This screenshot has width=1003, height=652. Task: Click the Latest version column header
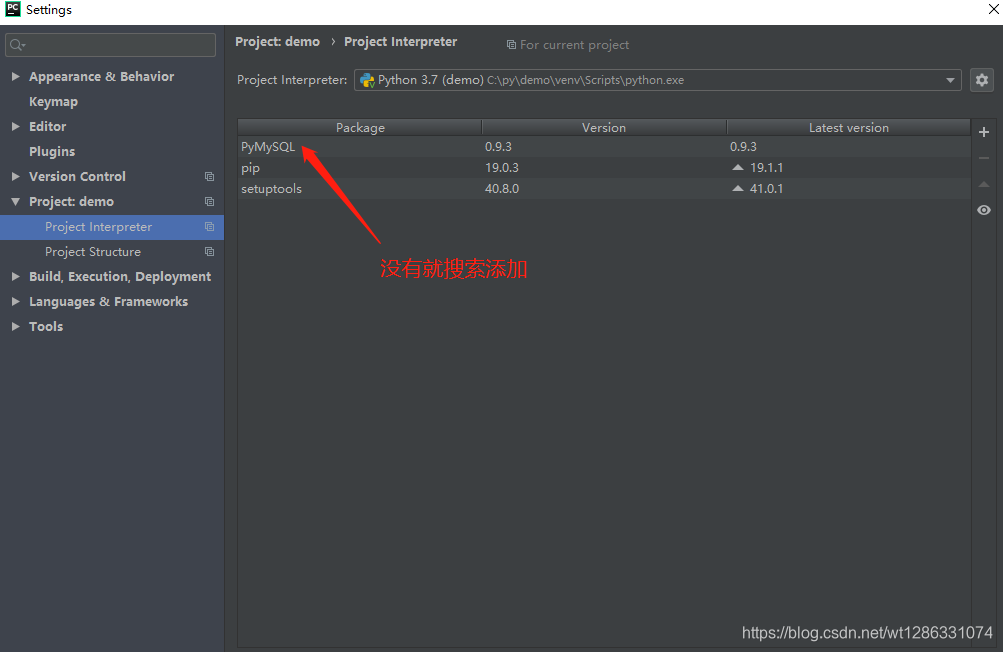pyautogui.click(x=848, y=127)
